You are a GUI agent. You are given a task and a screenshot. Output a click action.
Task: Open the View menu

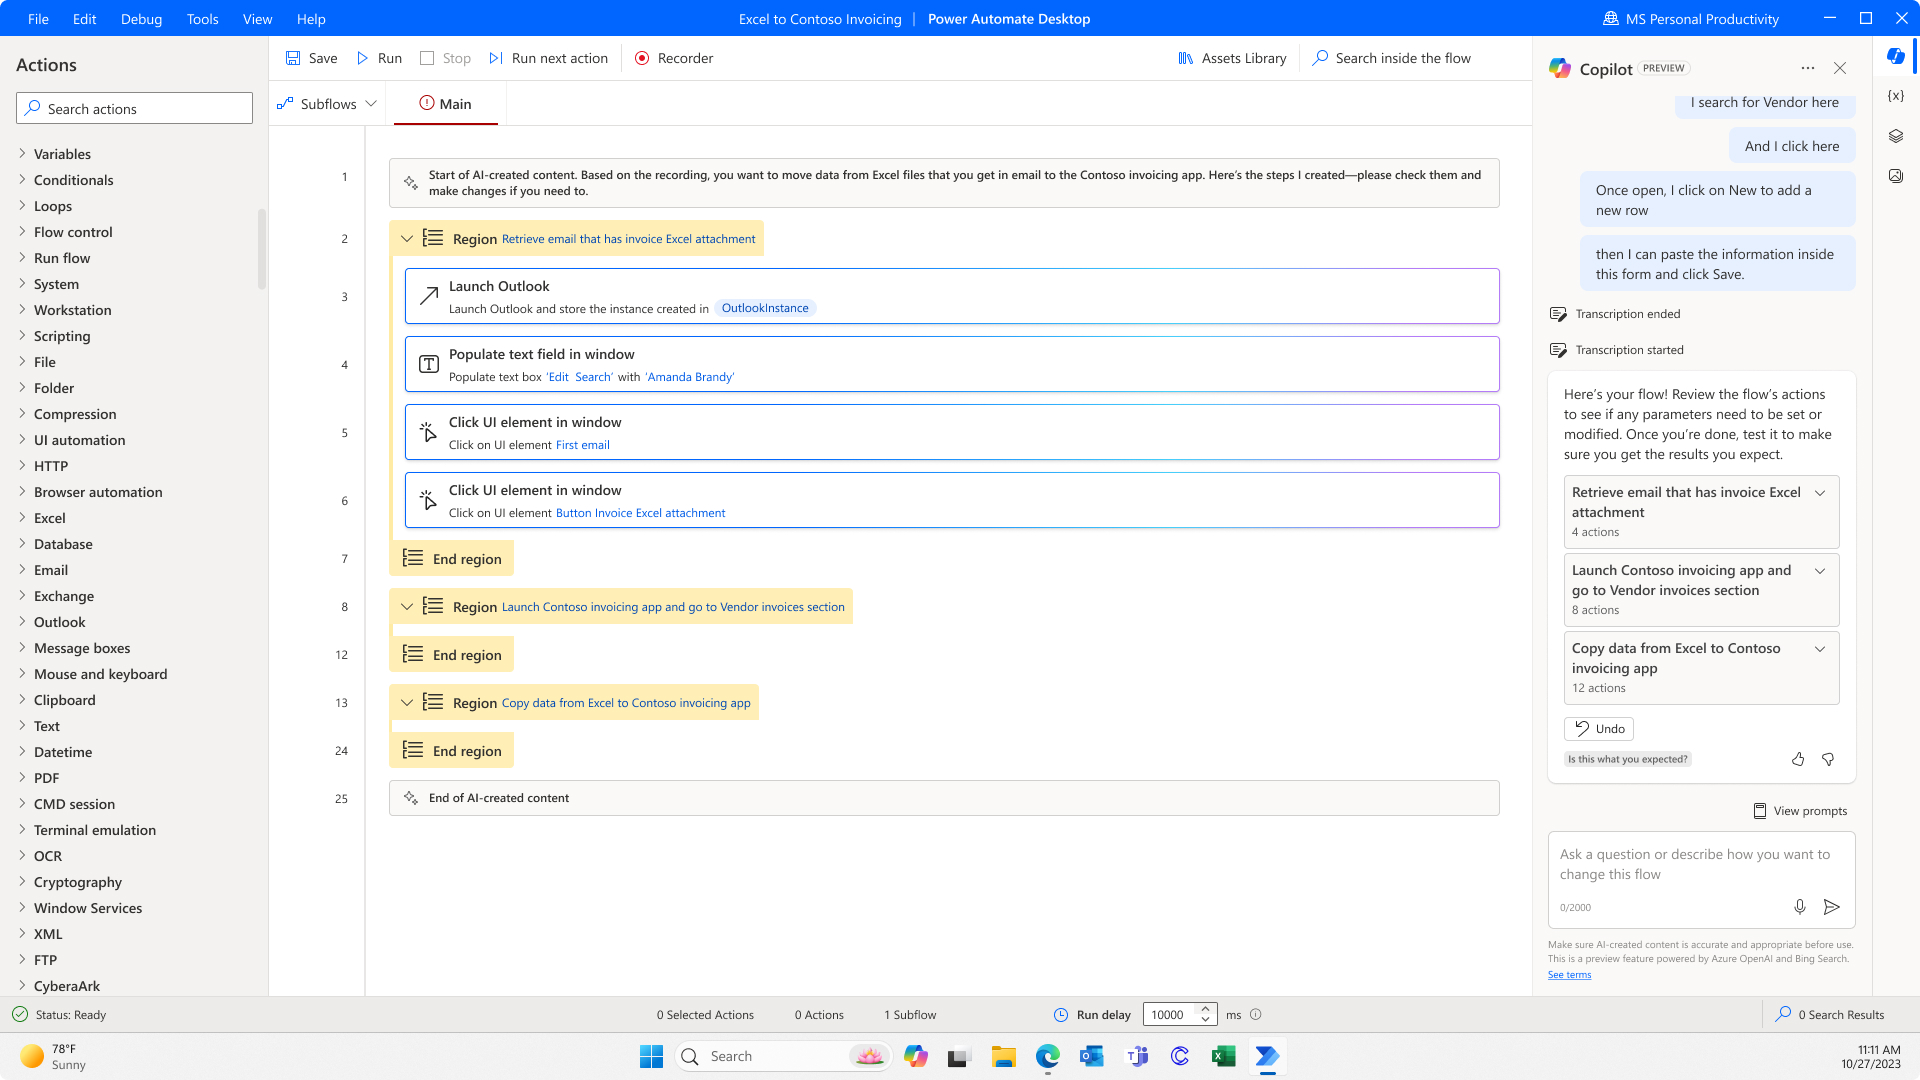257,19
